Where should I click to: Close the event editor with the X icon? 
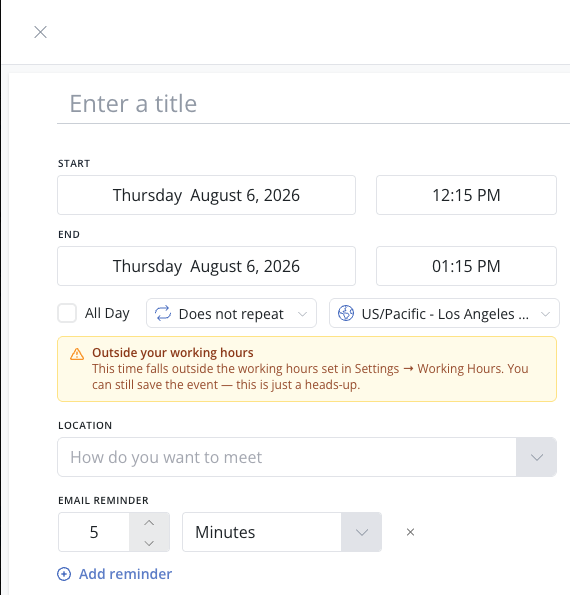point(40,32)
